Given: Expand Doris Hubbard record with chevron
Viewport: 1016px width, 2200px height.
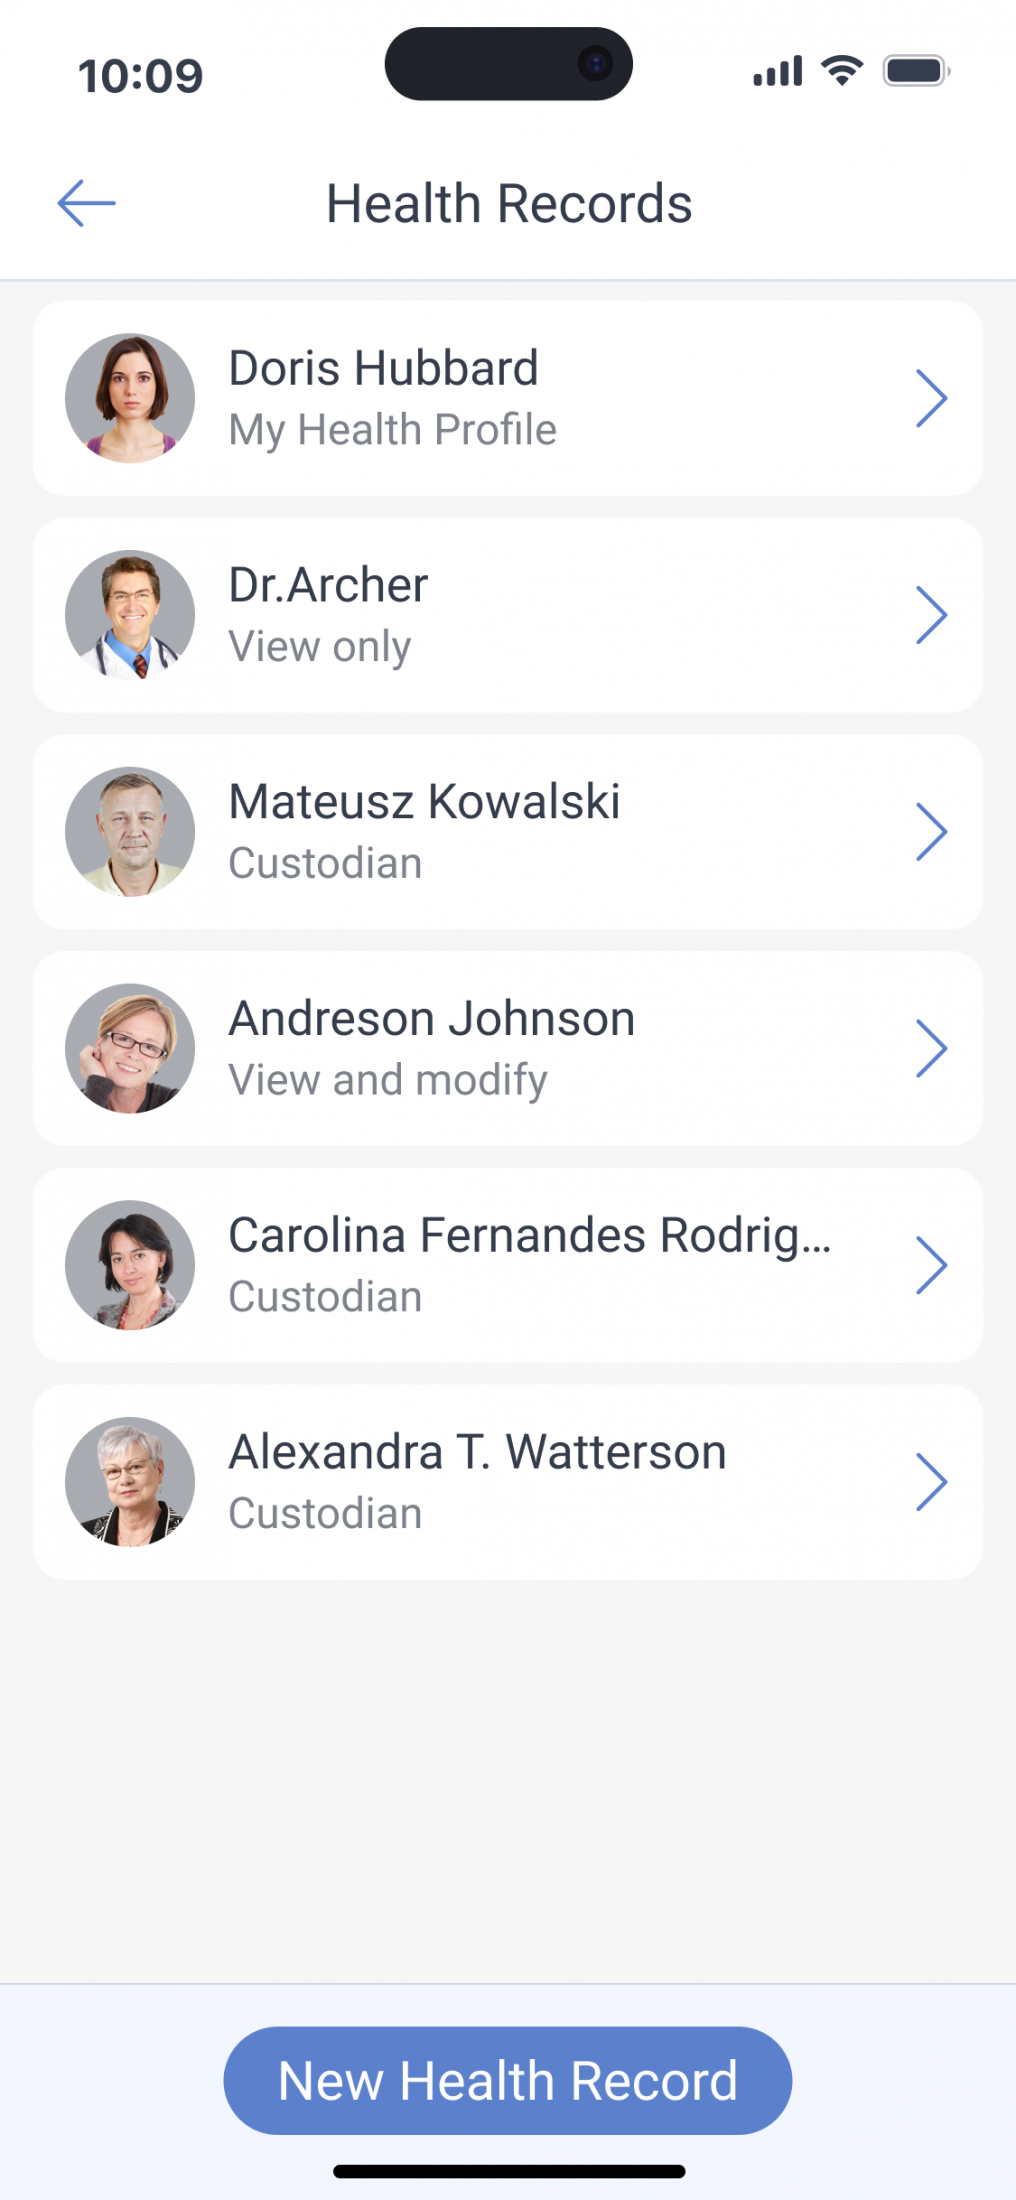Looking at the screenshot, I should click(x=931, y=398).
